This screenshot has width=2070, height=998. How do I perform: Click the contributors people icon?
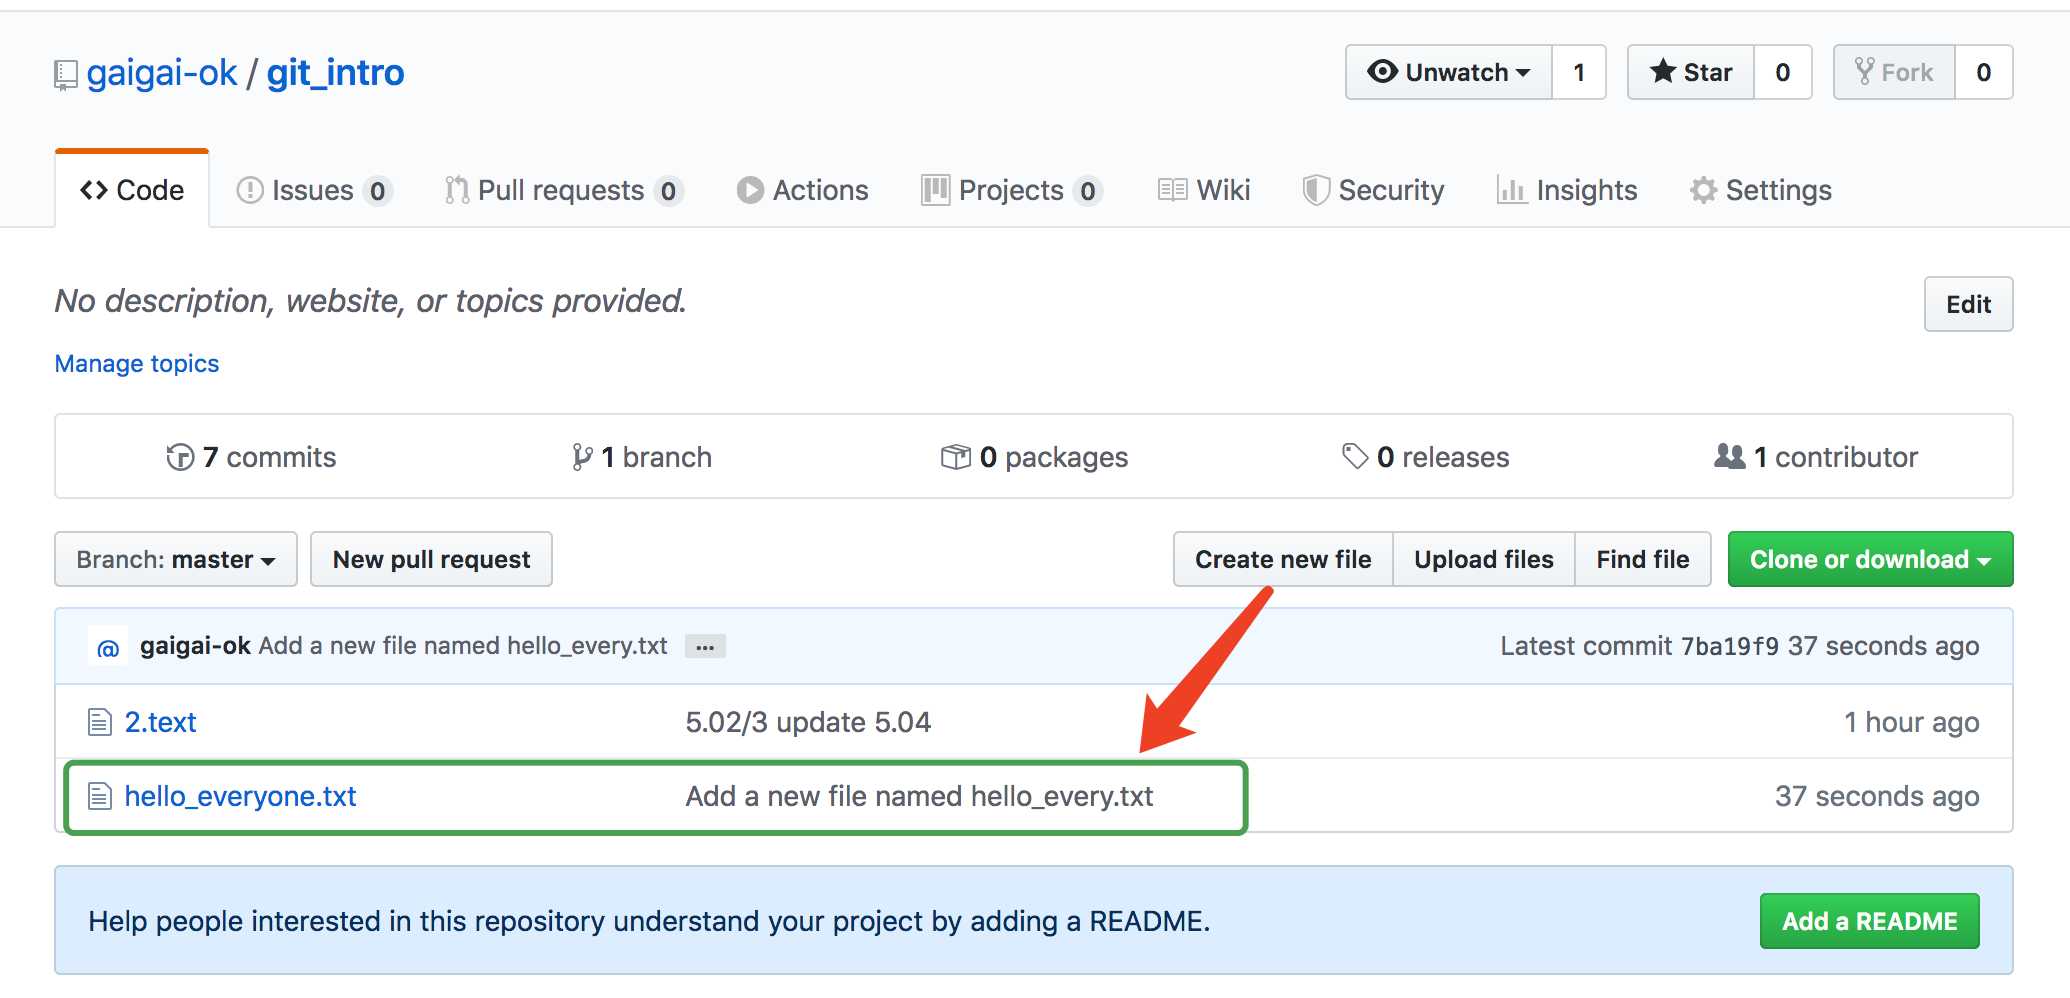[x=1730, y=456]
